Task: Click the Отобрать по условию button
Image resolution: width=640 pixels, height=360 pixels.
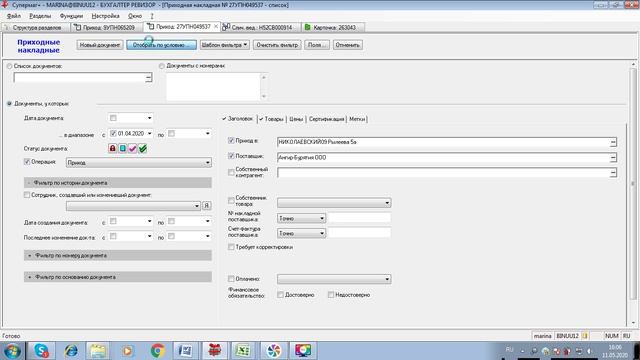Action: click(161, 45)
